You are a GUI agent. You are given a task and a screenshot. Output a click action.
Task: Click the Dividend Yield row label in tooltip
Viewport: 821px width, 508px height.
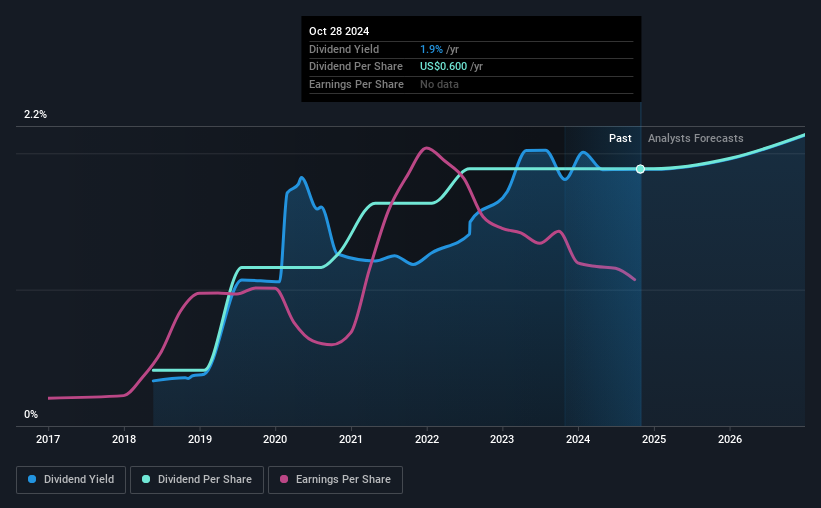click(x=344, y=49)
